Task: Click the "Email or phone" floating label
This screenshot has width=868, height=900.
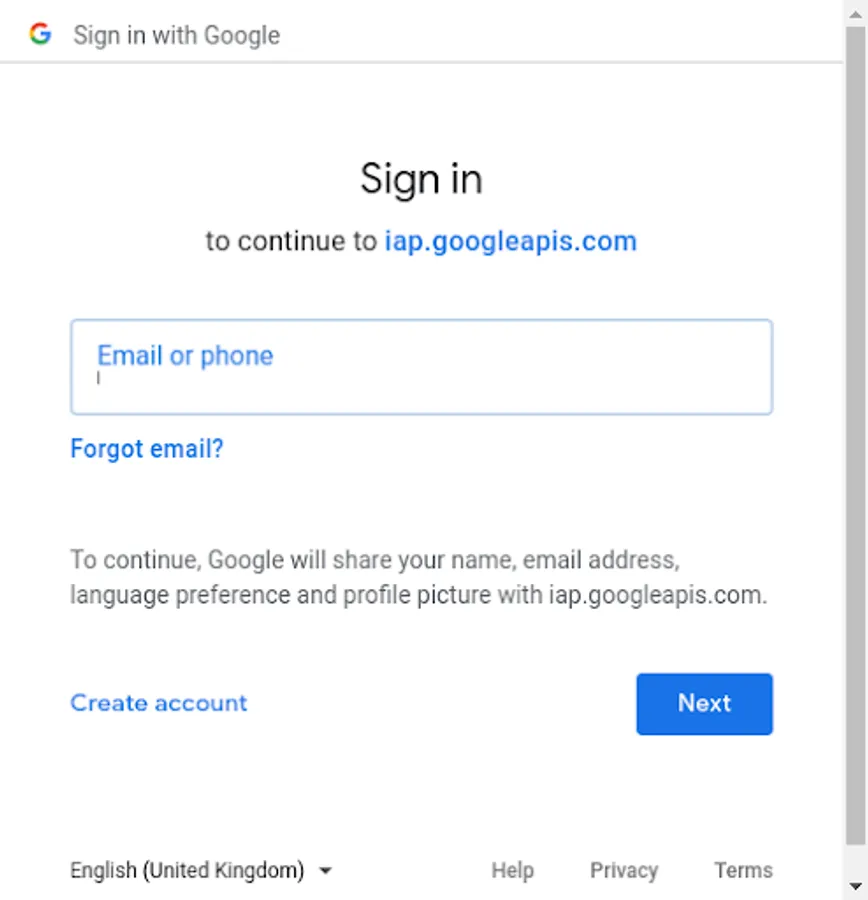Action: point(185,356)
